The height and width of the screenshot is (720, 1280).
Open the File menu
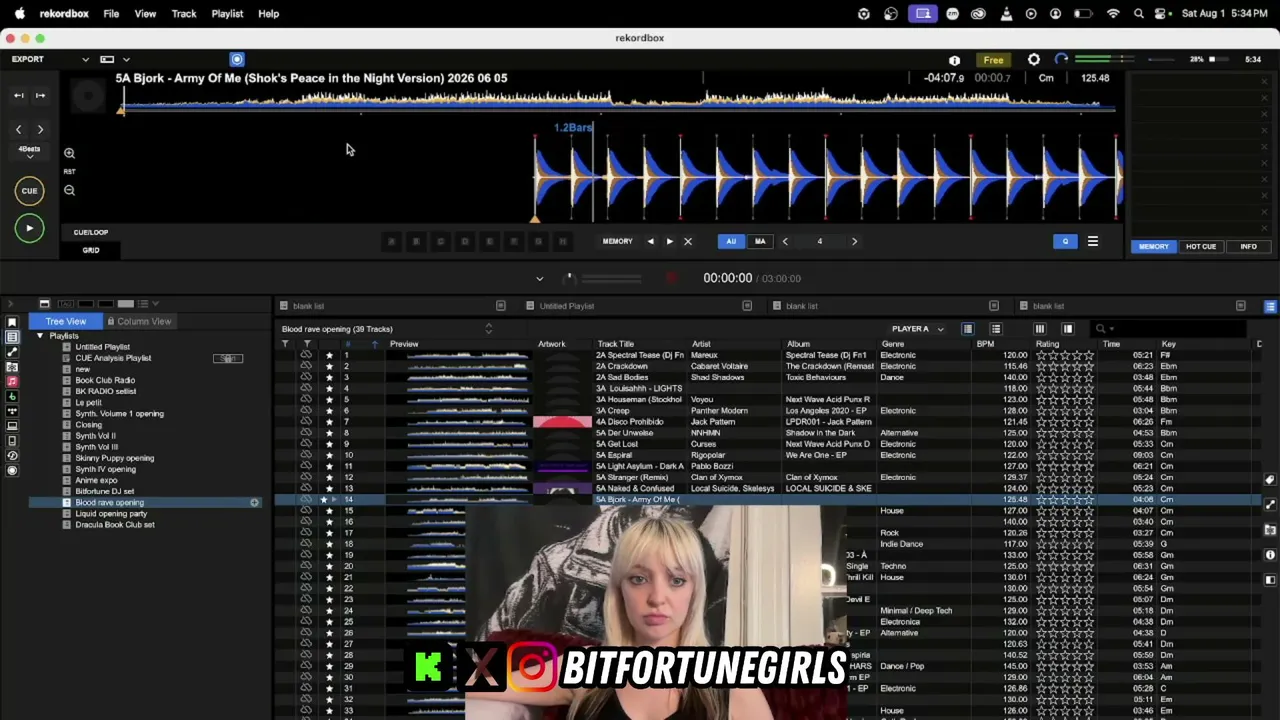click(x=111, y=14)
